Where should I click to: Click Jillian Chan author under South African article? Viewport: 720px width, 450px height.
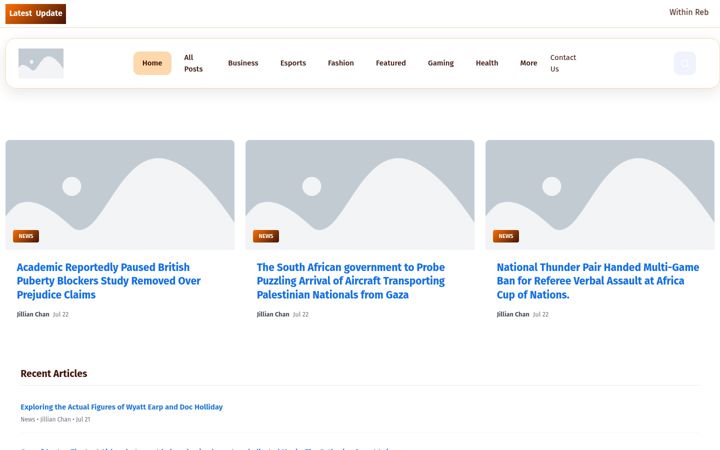[x=273, y=315]
